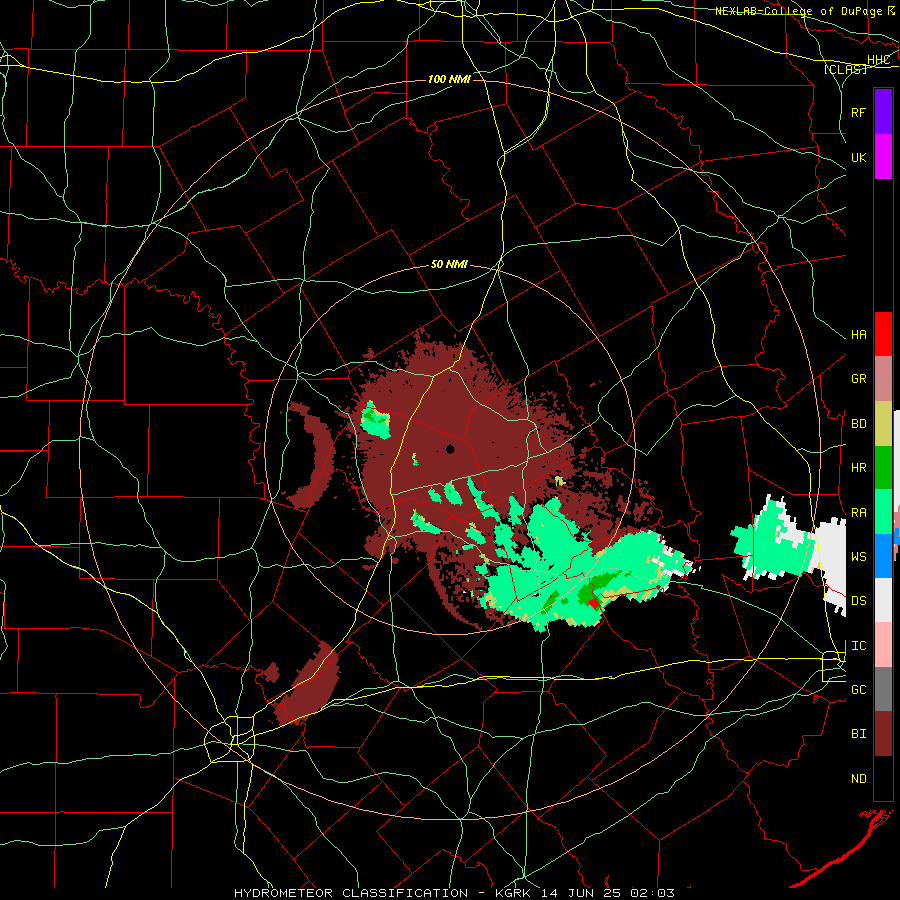The width and height of the screenshot is (900, 900).
Task: Click the 100 NMI range ring label
Action: point(449,79)
